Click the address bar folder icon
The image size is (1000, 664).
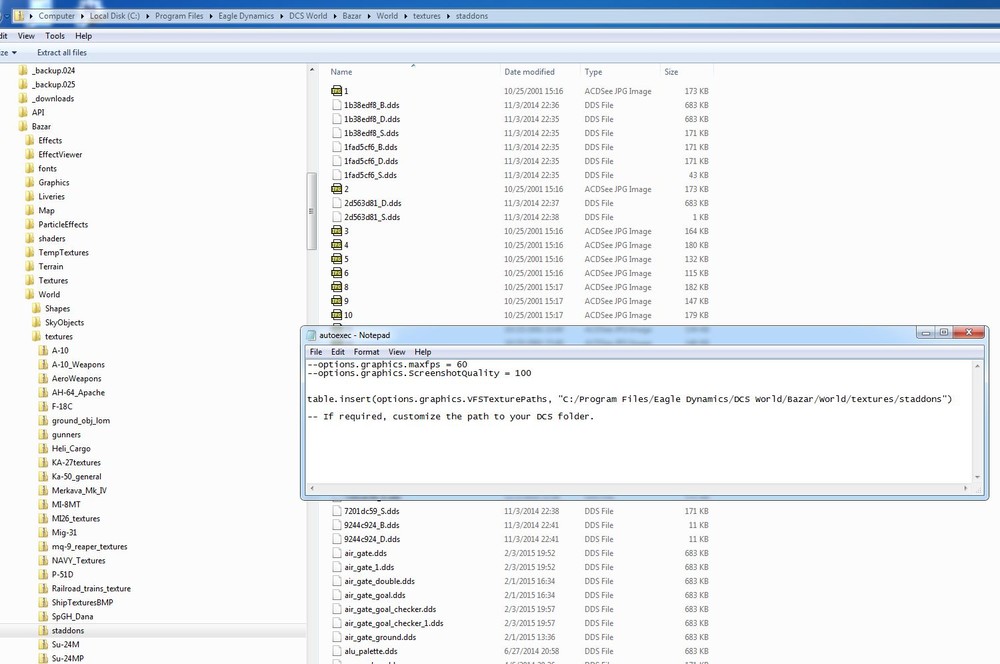(x=19, y=15)
